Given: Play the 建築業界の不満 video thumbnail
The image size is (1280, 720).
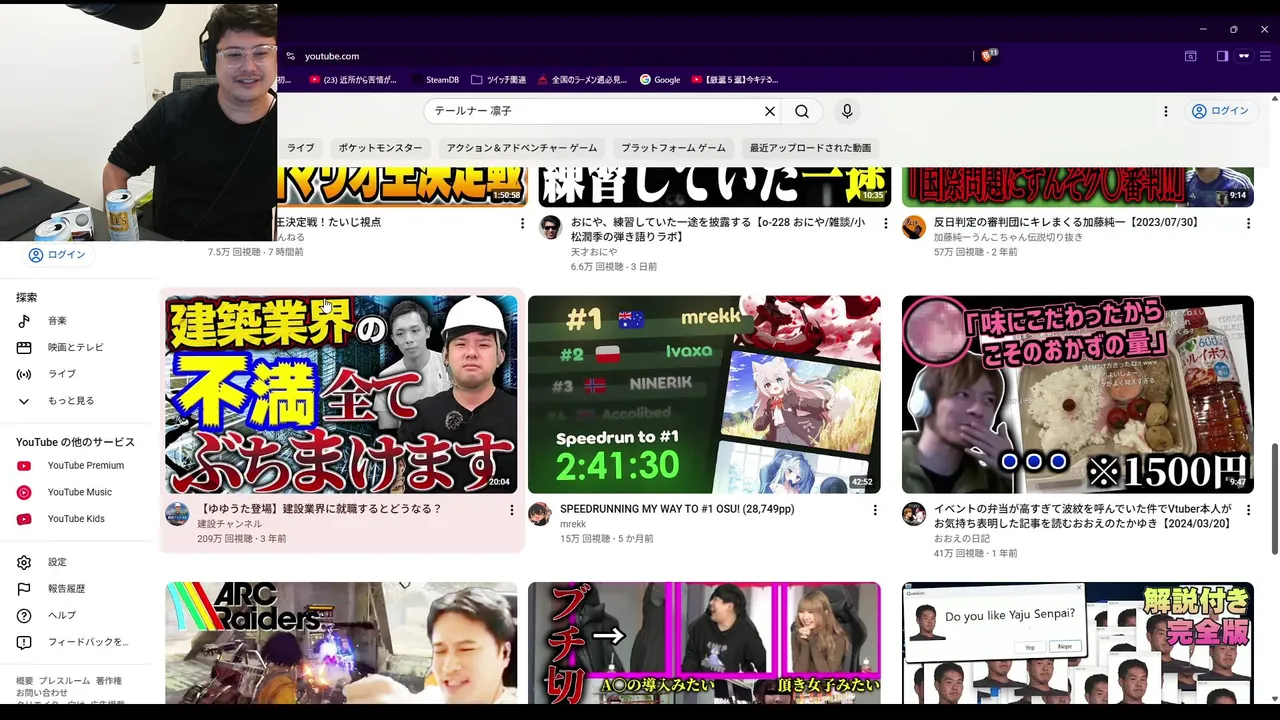Looking at the screenshot, I should coord(341,394).
